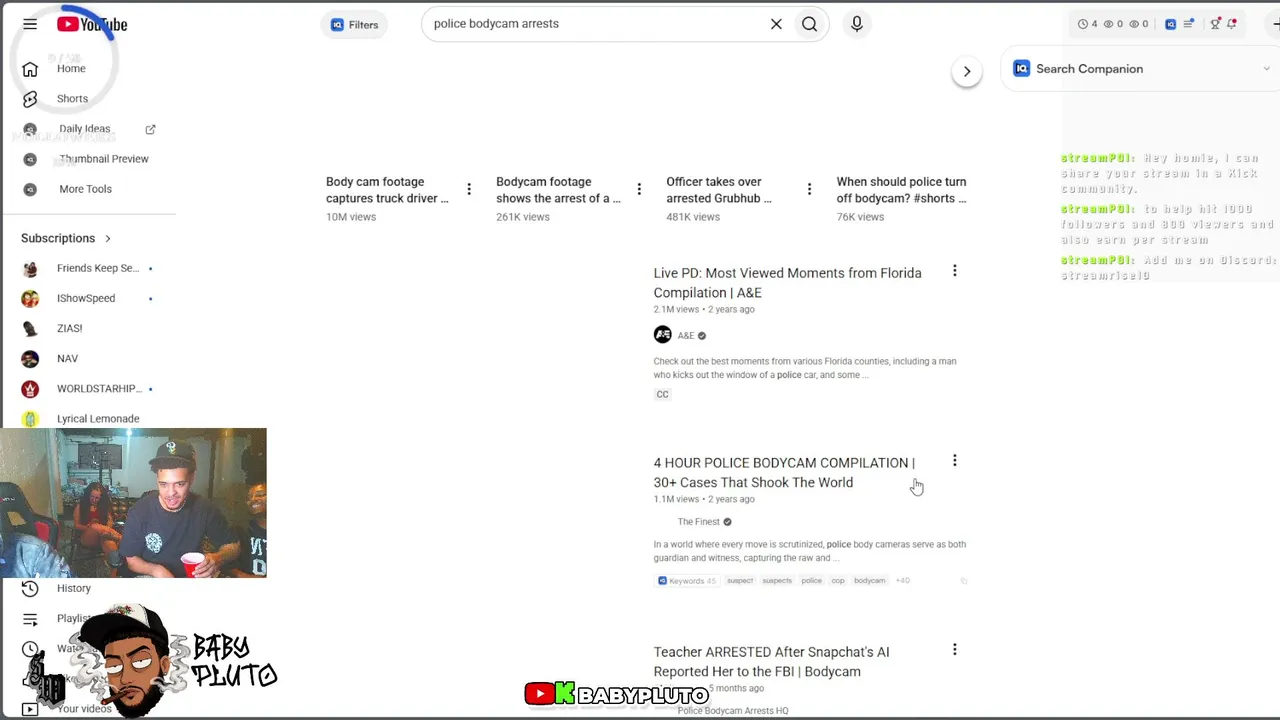This screenshot has height=720, width=1280.
Task: Click the WORLDSTARHIP channel avatar
Action: 30,388
